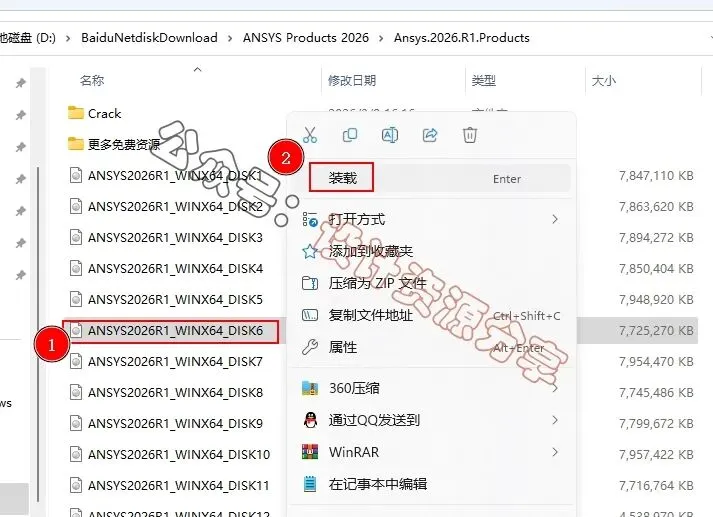The height and width of the screenshot is (517, 713).
Task: Click the QQ penguin icon
Action: coord(310,420)
